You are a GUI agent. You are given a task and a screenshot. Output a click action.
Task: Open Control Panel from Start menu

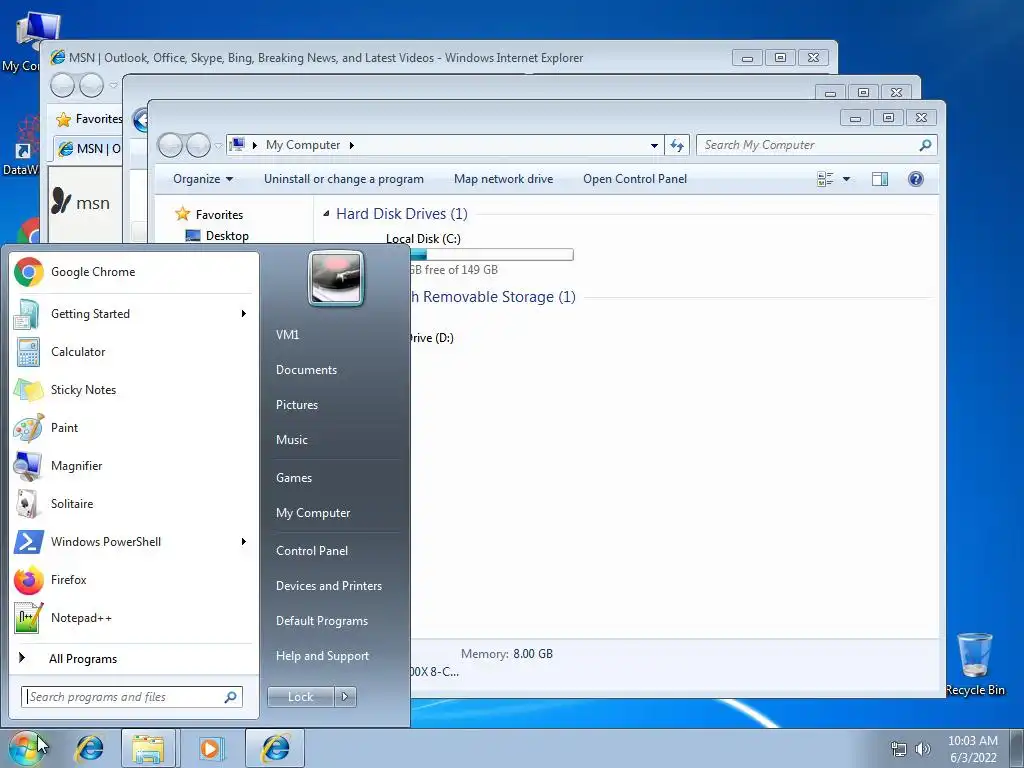pos(312,551)
